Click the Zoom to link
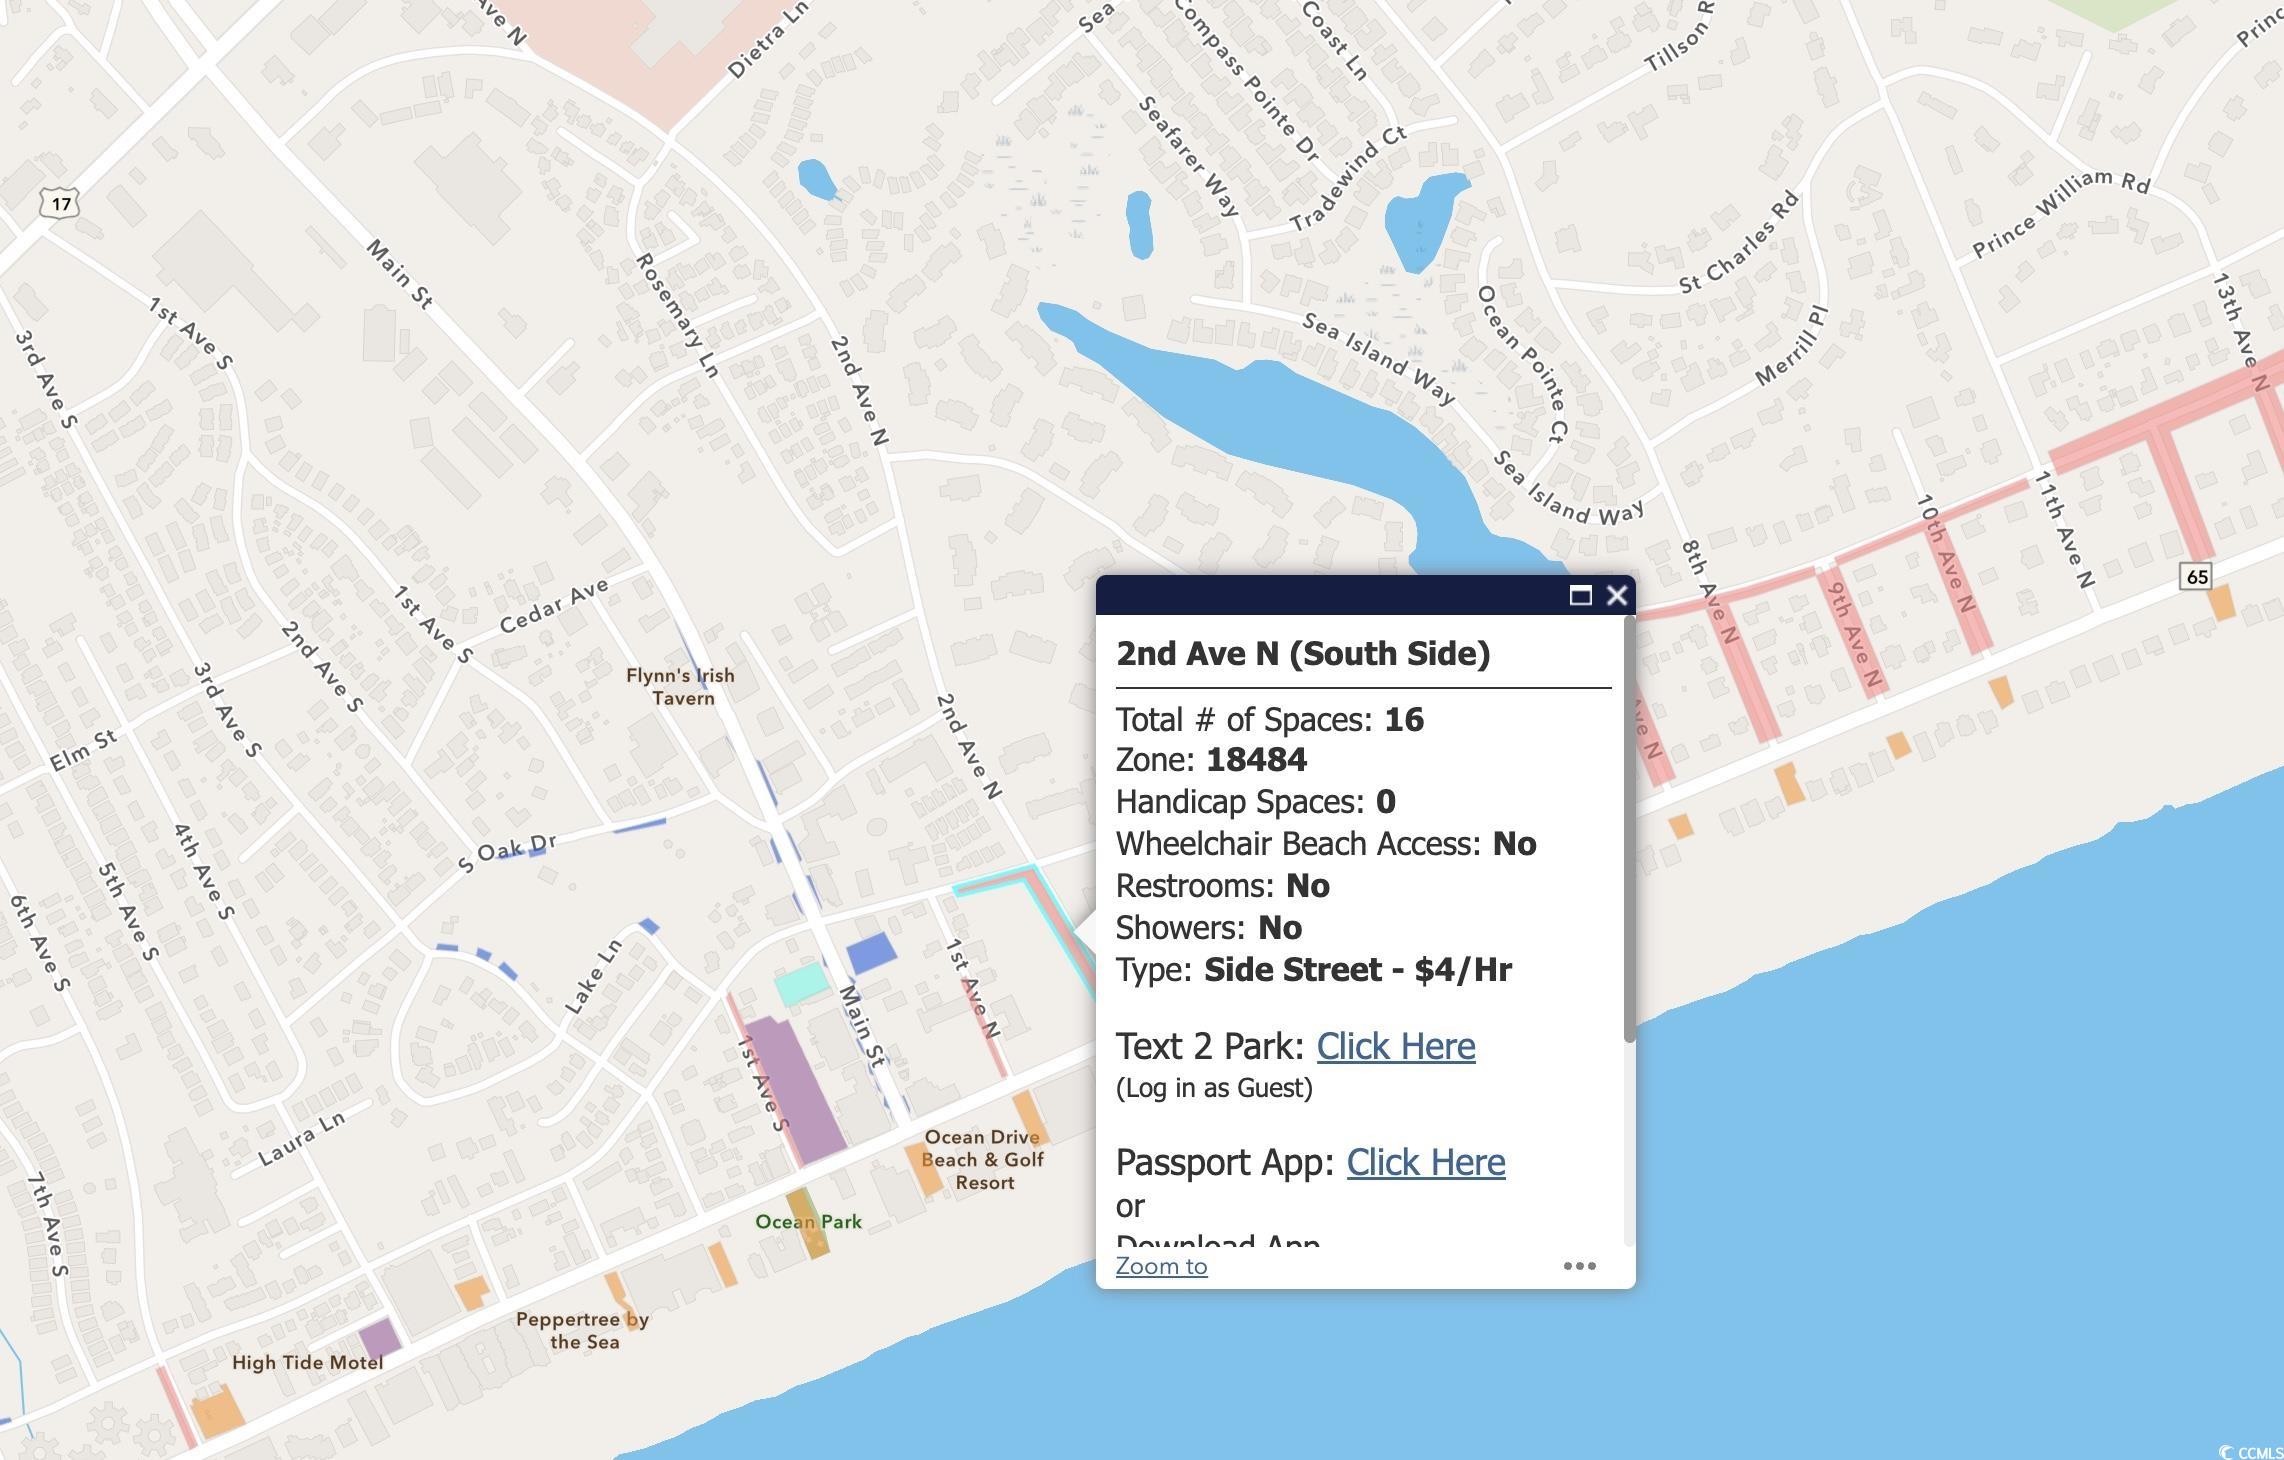 coord(1161,1266)
